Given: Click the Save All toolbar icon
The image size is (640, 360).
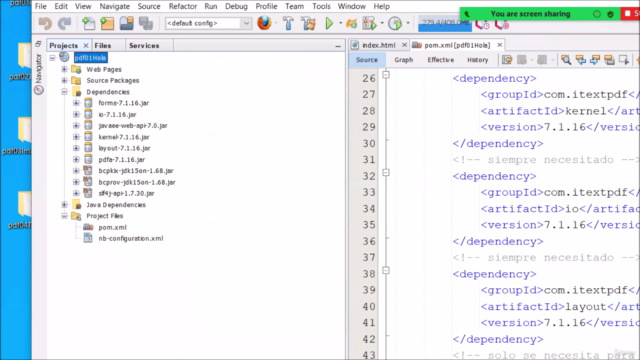Looking at the screenshot, I should tap(145, 24).
